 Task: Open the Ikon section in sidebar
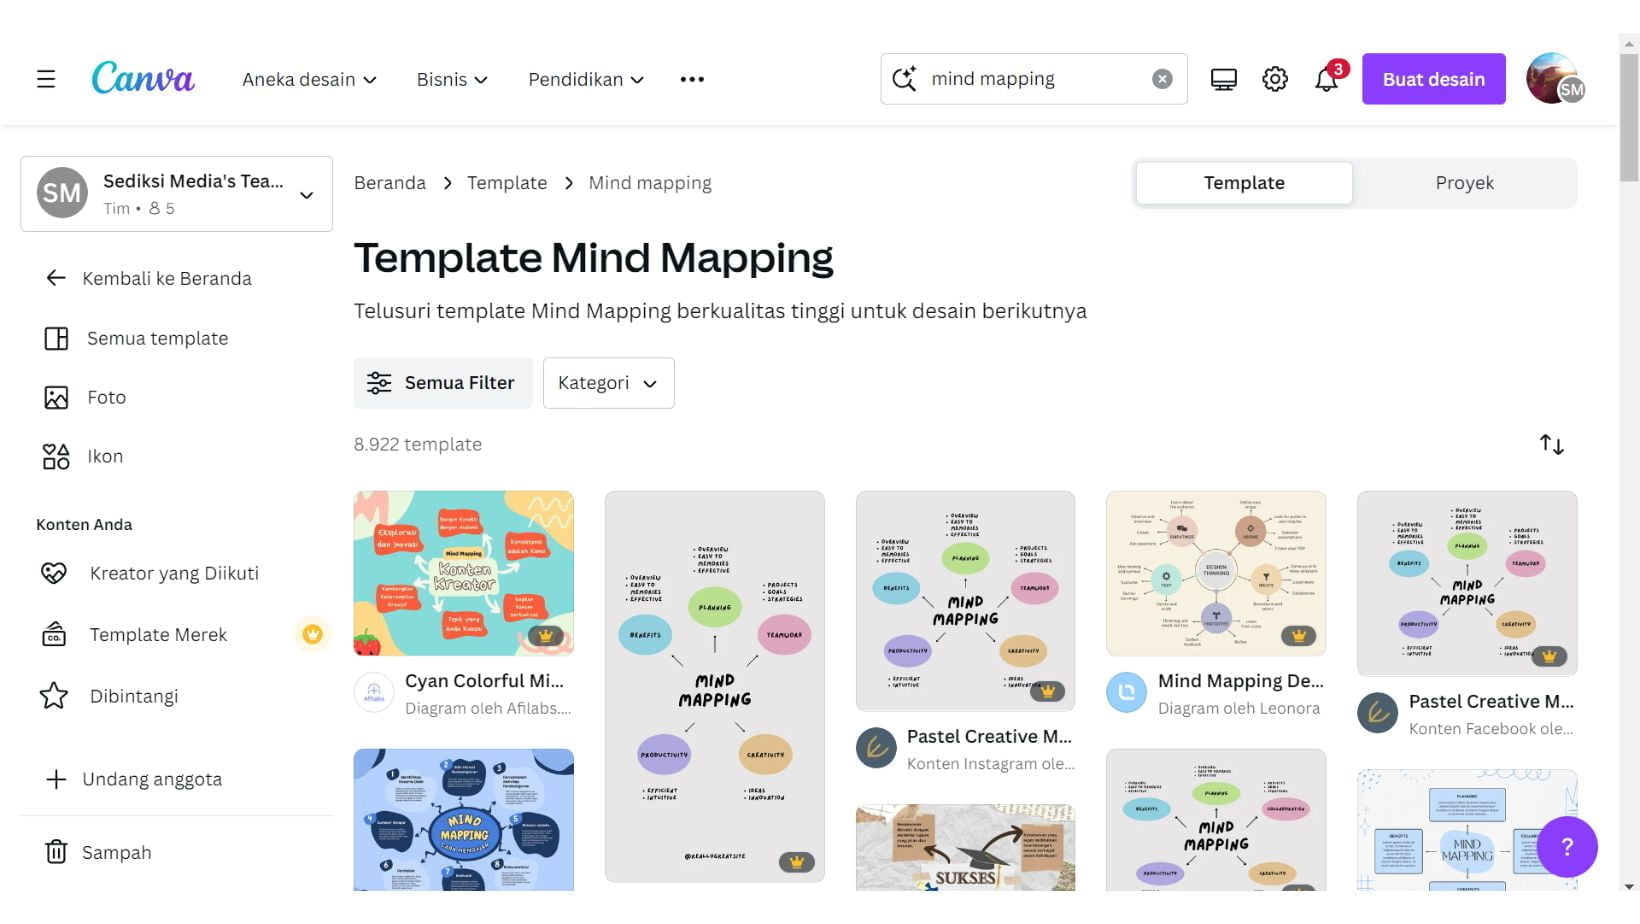tap(103, 456)
